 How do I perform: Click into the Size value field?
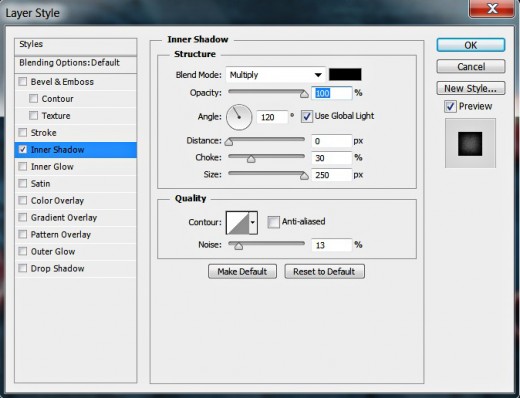point(332,175)
